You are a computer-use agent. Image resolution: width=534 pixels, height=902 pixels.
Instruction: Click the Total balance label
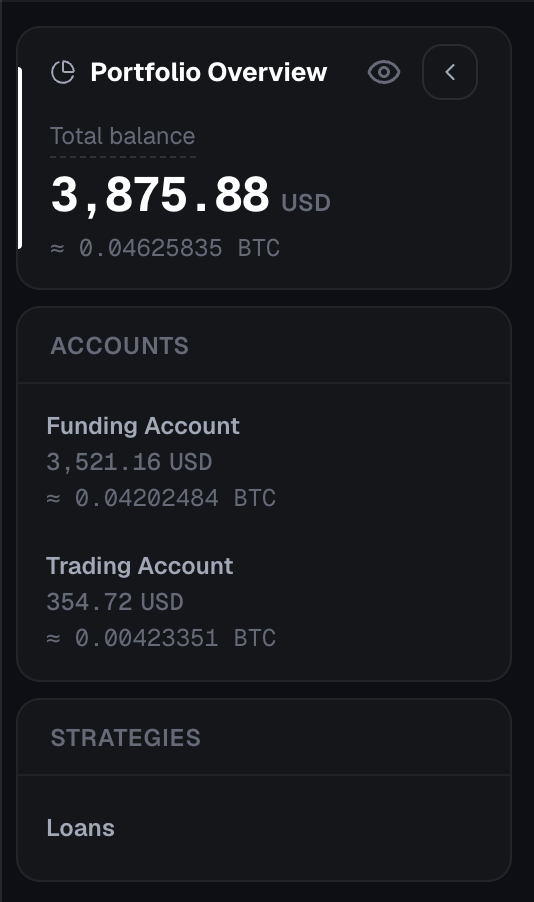coord(123,136)
